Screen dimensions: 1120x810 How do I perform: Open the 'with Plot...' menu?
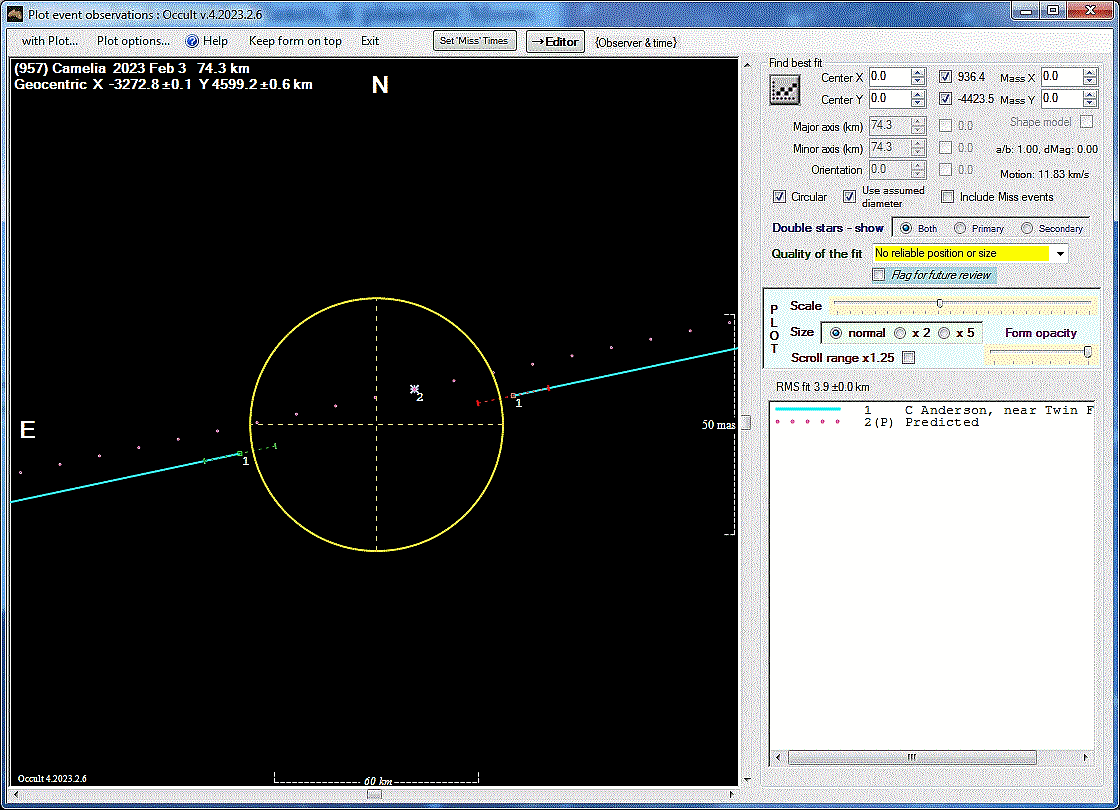49,41
